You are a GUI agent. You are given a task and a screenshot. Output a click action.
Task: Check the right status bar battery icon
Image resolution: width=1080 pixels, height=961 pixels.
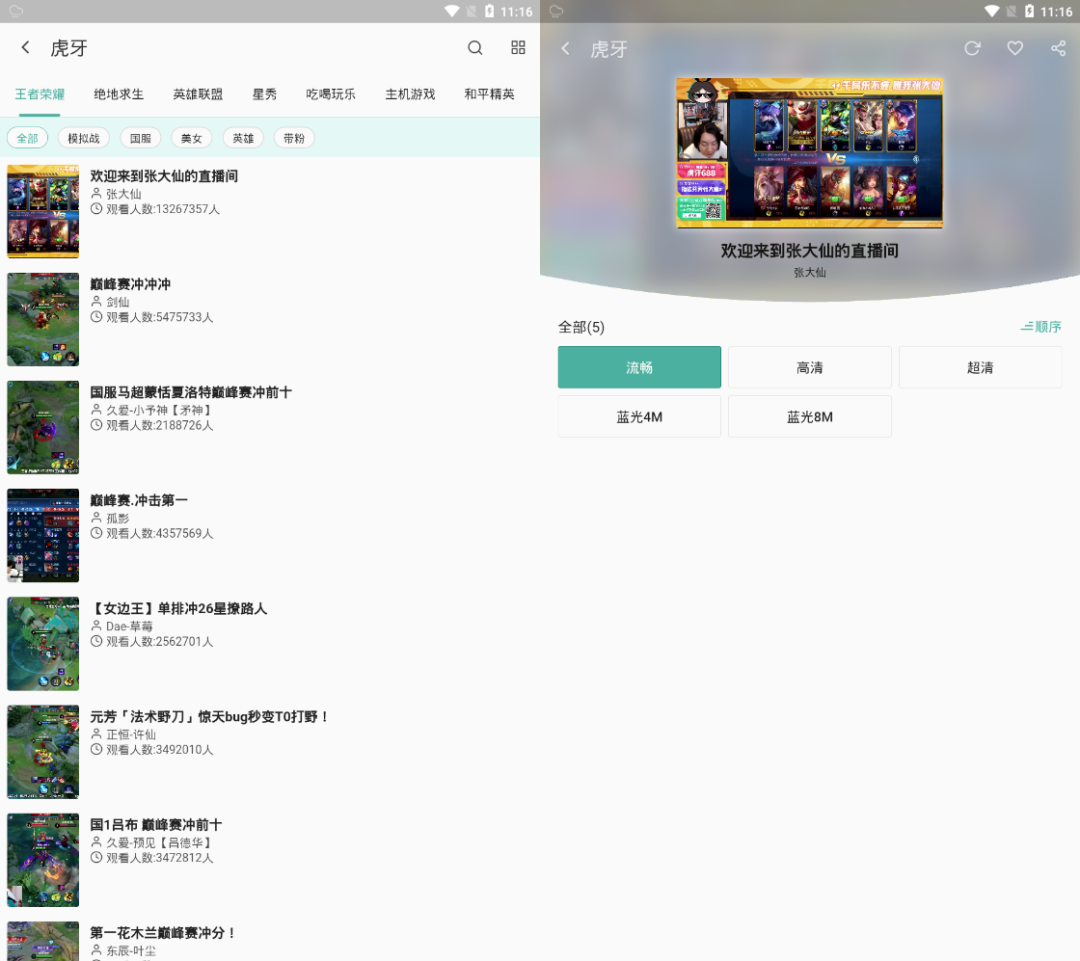tap(1029, 11)
